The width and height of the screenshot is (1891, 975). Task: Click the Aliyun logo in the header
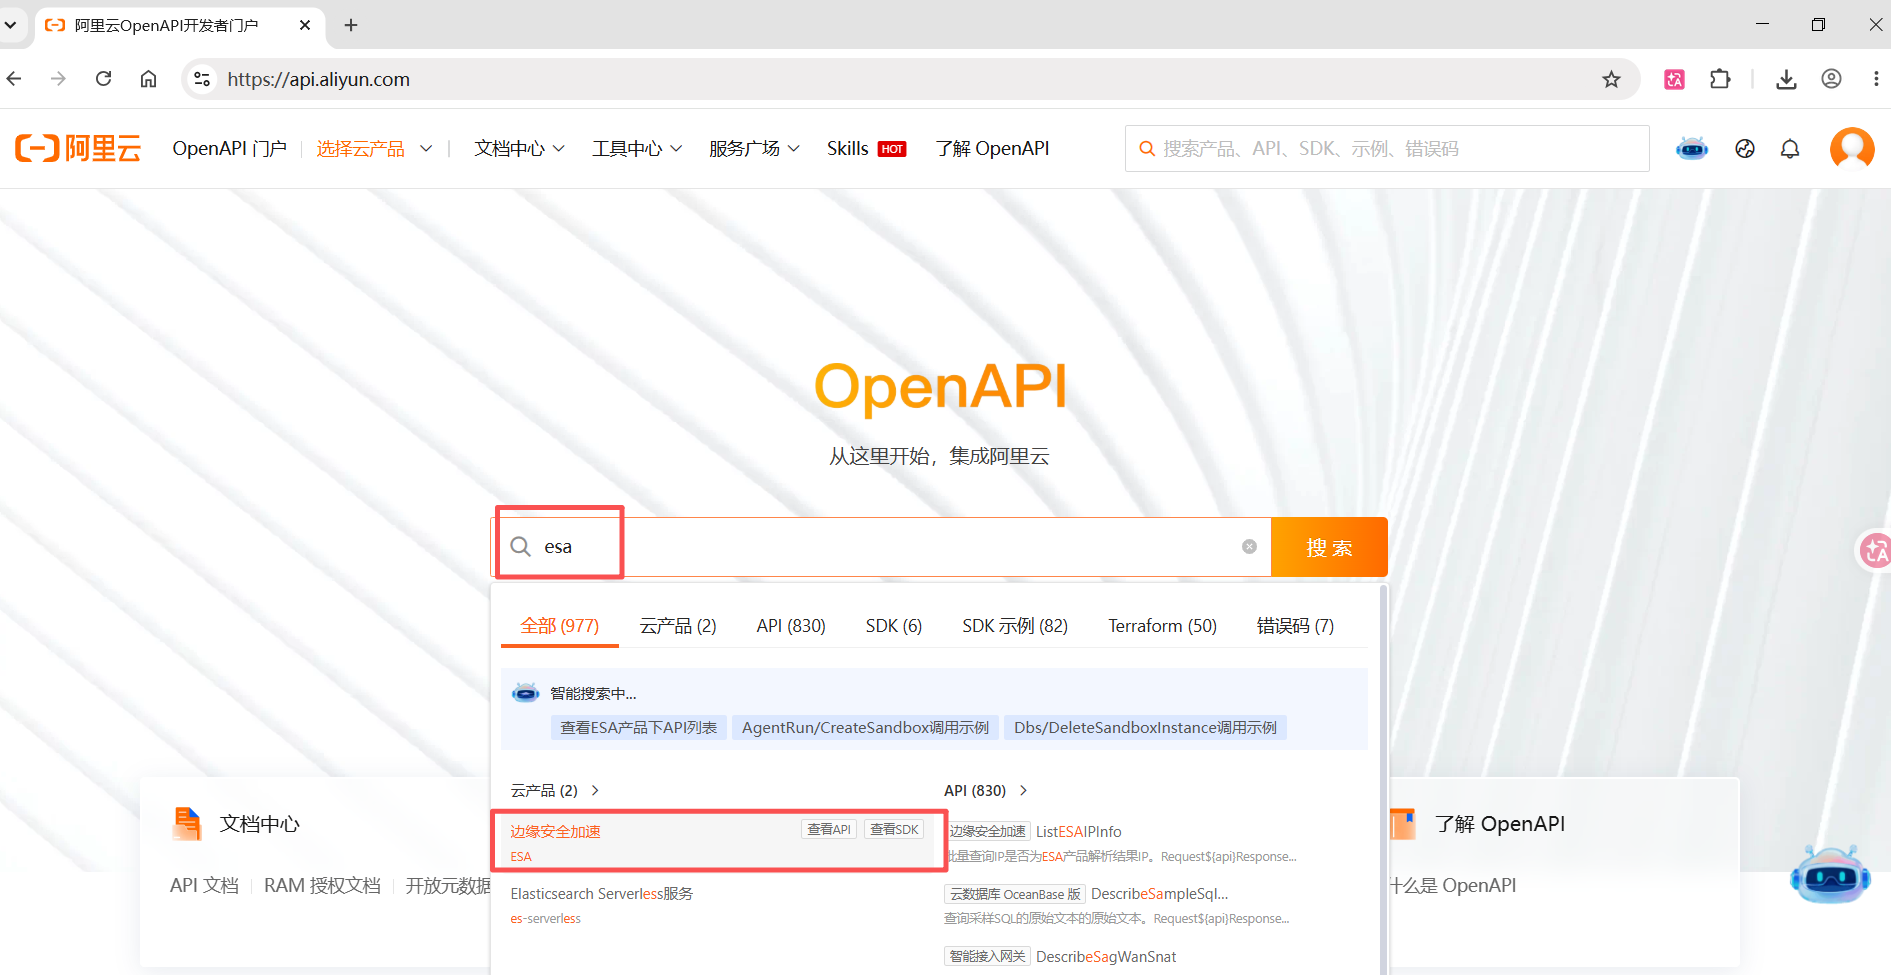(x=78, y=148)
